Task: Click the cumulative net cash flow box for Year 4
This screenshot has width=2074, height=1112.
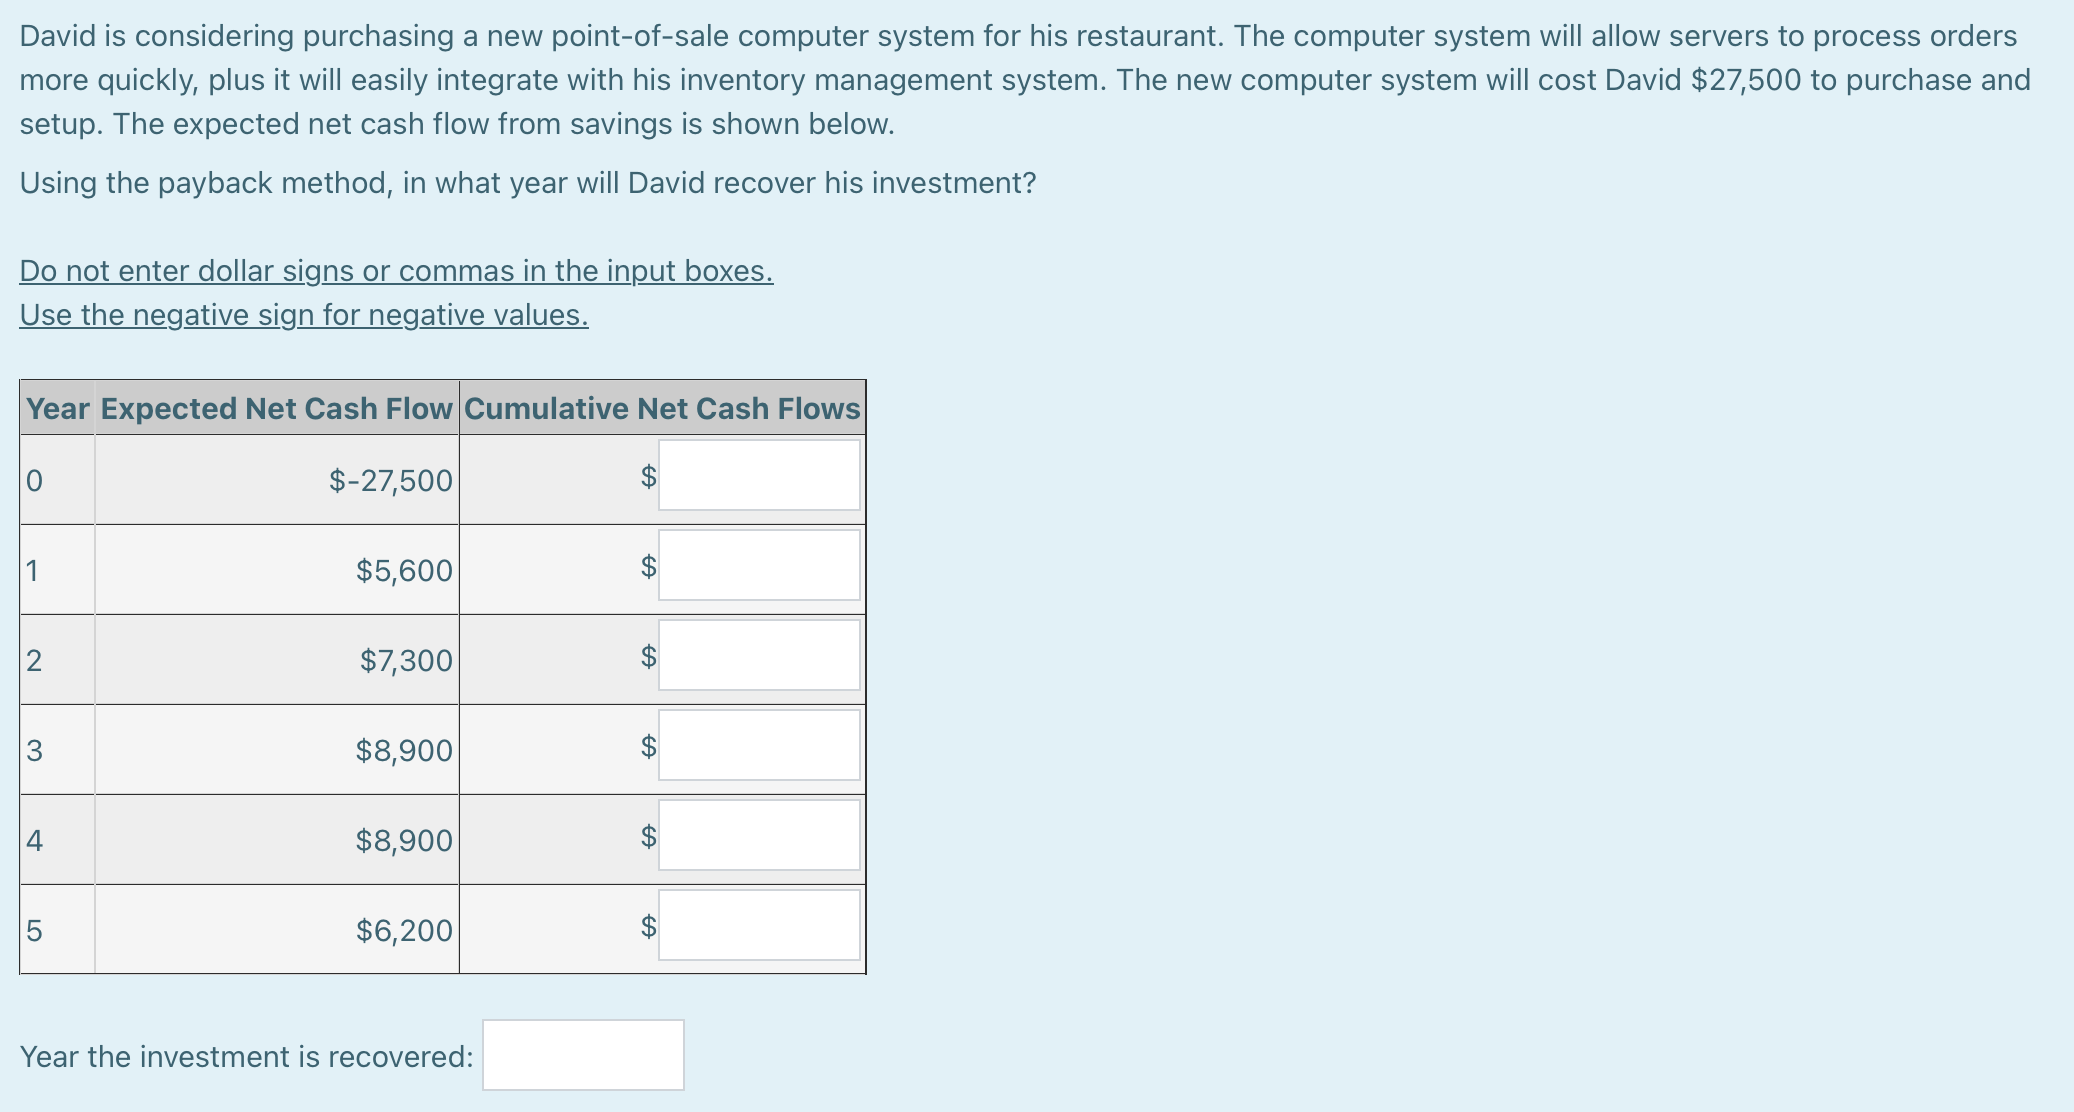Action: pyautogui.click(x=758, y=836)
